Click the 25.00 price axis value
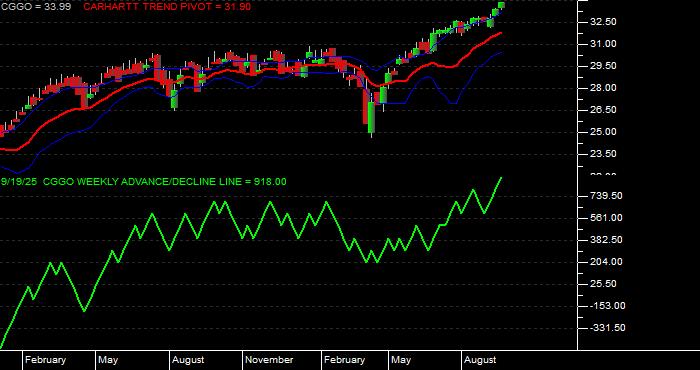The height and width of the screenshot is (370, 700). coord(604,132)
